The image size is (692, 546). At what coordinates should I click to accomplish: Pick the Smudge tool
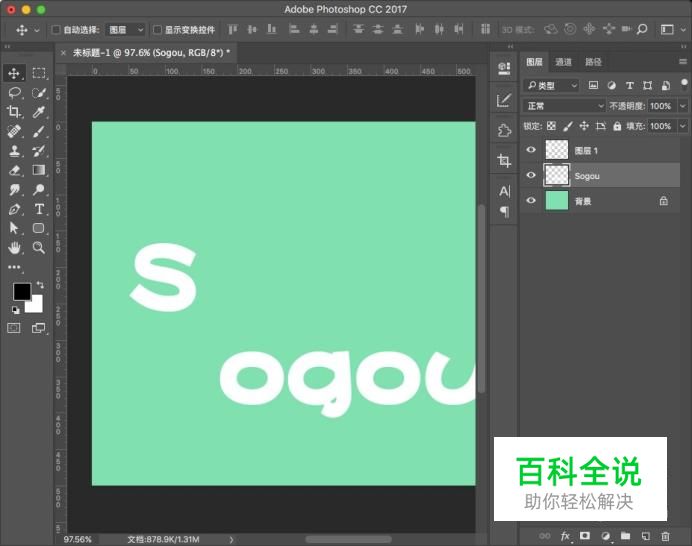tap(14, 190)
